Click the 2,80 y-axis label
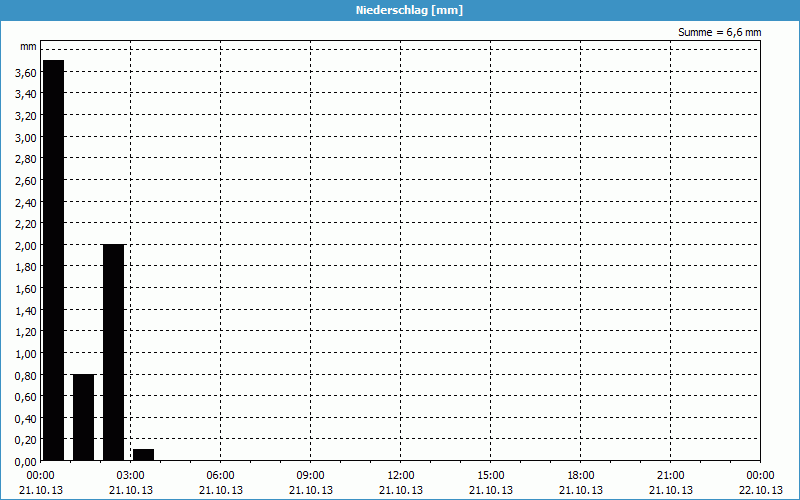The width and height of the screenshot is (800, 500). 26,159
